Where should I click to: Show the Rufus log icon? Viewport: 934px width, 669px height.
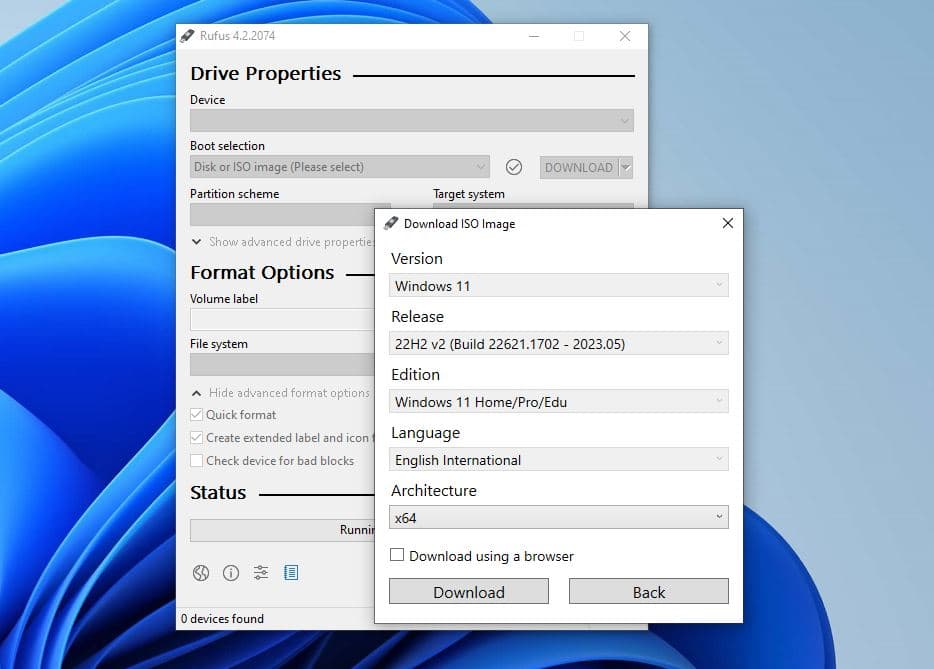point(291,573)
